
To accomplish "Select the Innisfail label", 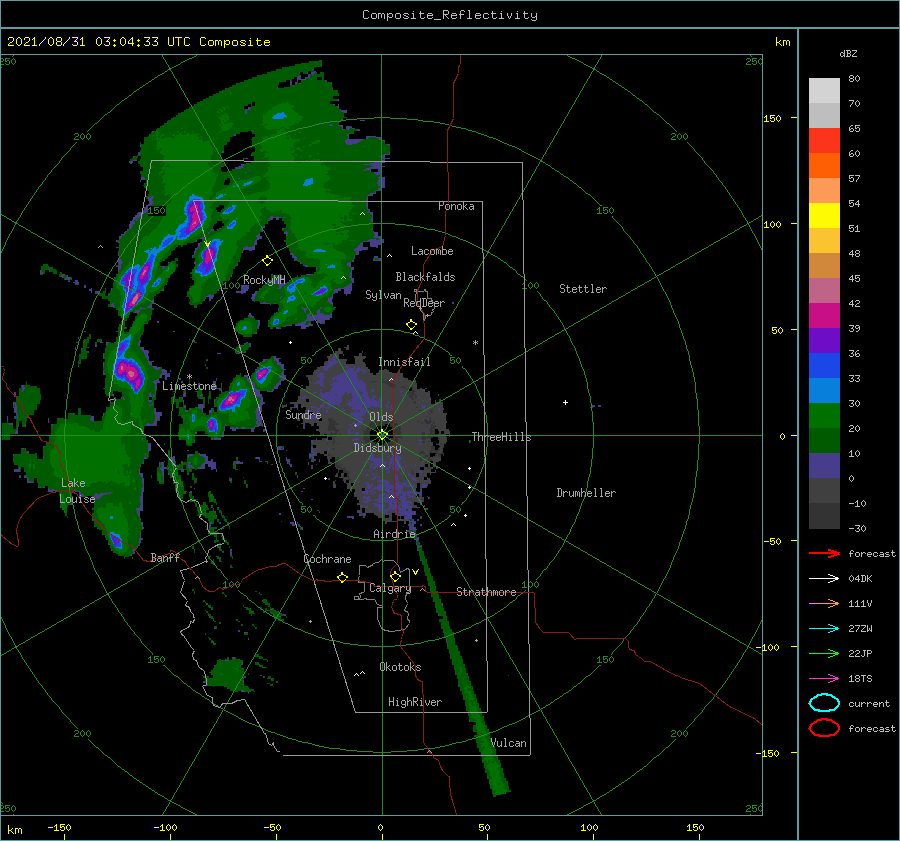I will pos(404,362).
